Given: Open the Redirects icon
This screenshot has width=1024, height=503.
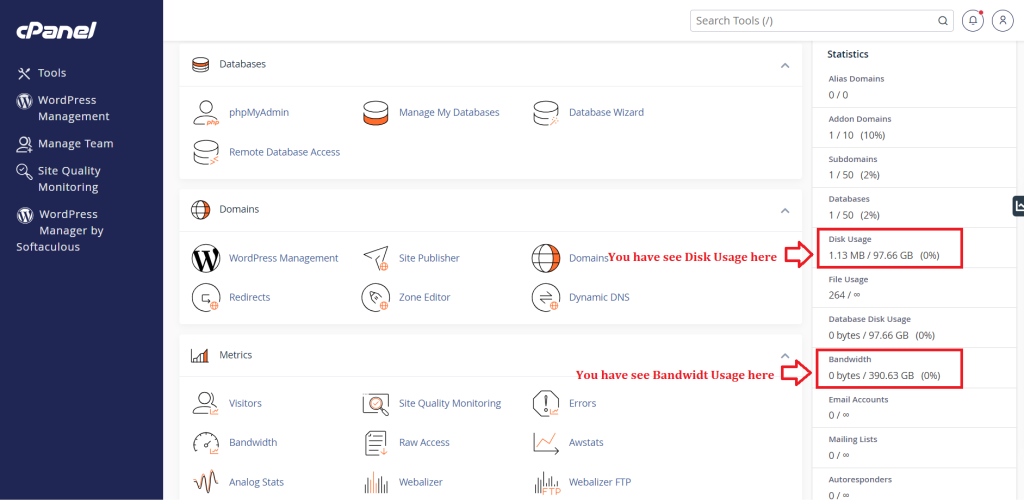Looking at the screenshot, I should click(206, 297).
